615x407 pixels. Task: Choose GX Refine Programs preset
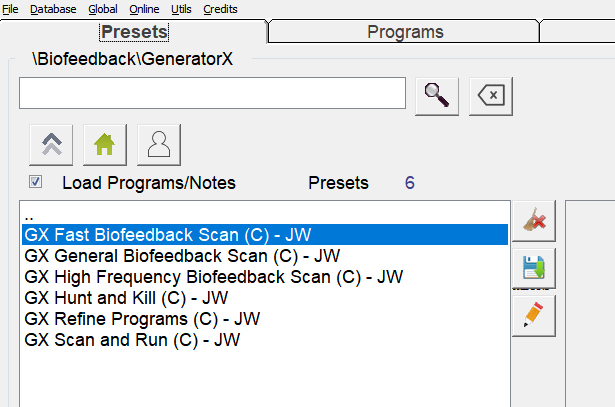coord(143,318)
